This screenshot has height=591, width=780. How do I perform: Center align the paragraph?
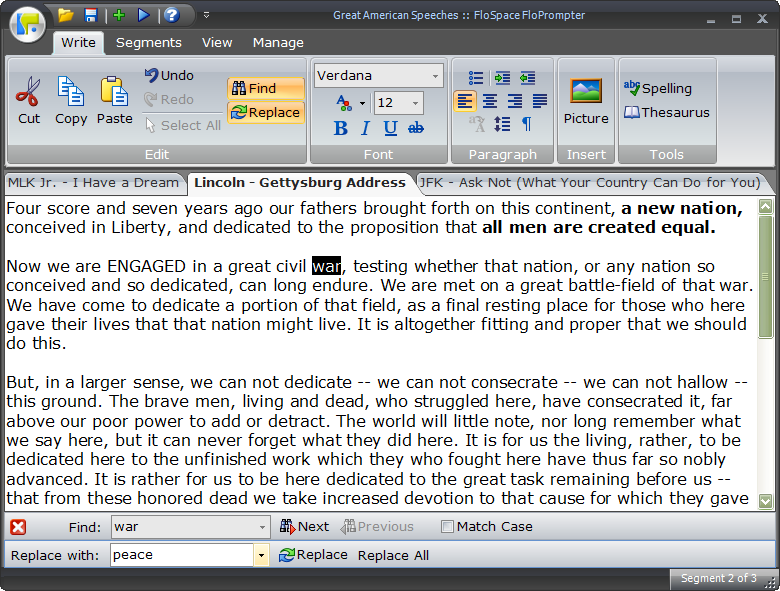tap(490, 101)
